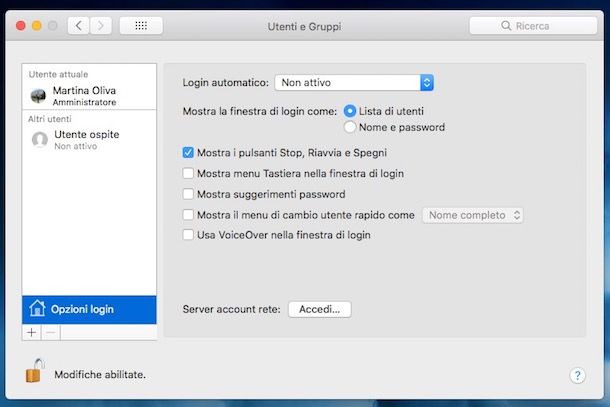Add a user with the plus button

click(x=32, y=332)
